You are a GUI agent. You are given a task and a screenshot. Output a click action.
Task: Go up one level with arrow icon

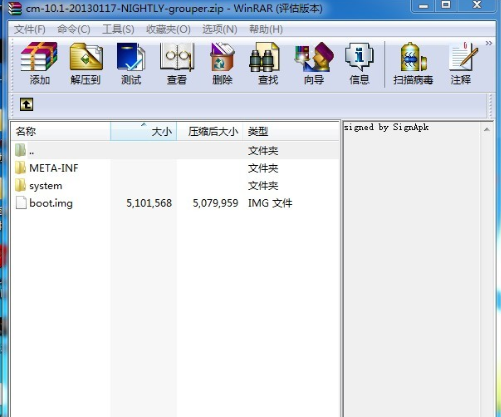pyautogui.click(x=26, y=104)
